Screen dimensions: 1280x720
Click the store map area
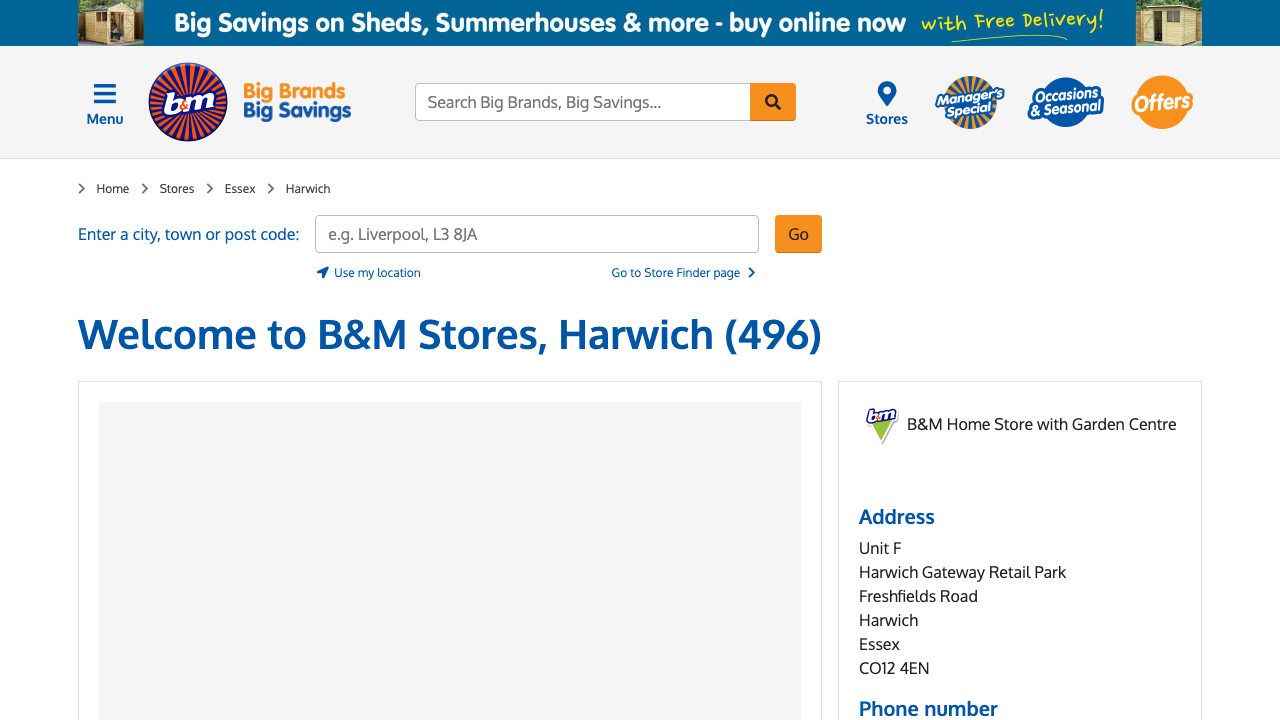tap(450, 560)
